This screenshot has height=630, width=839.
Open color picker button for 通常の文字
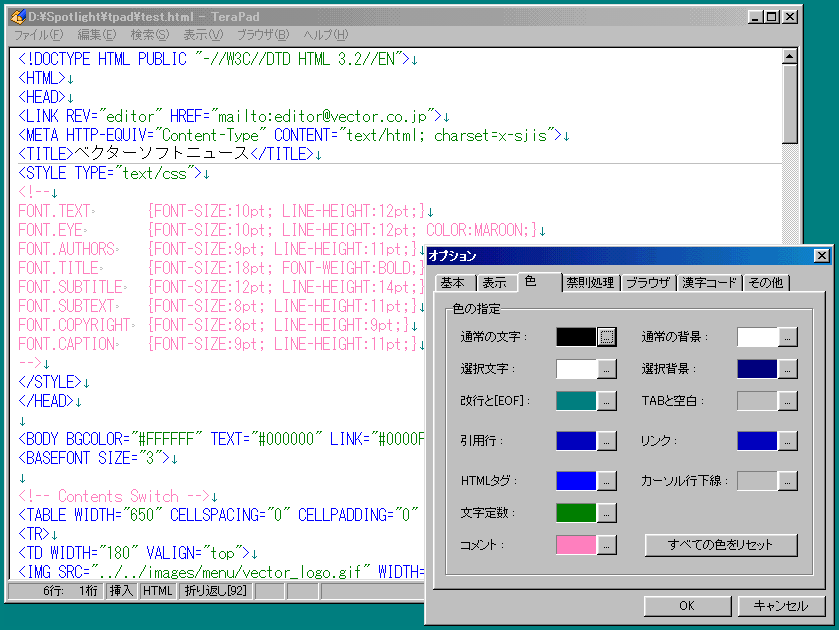(606, 337)
